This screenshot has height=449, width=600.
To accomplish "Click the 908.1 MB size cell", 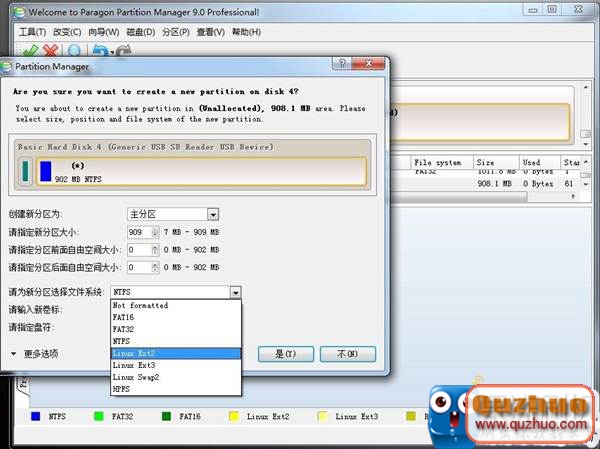I will [x=495, y=184].
